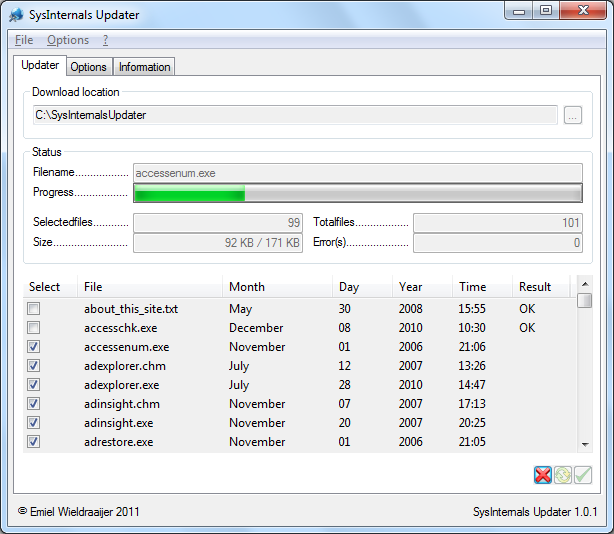
Task: Click the file list scrollbar up arrow
Action: 585,284
